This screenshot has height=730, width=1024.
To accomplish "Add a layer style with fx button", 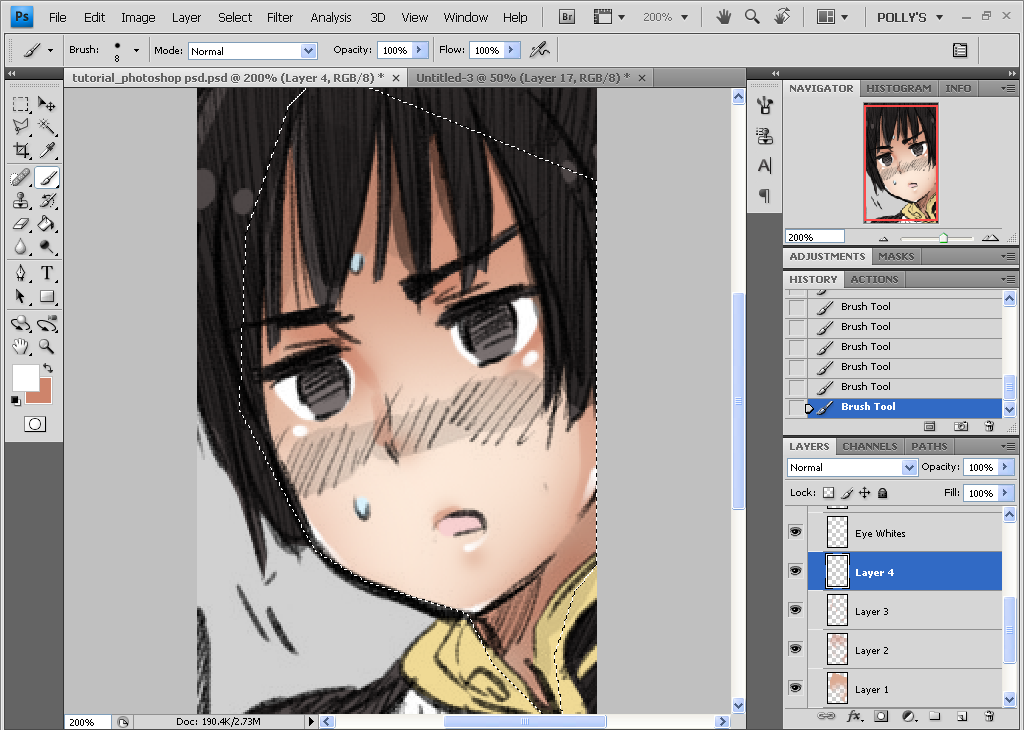I will point(854,716).
